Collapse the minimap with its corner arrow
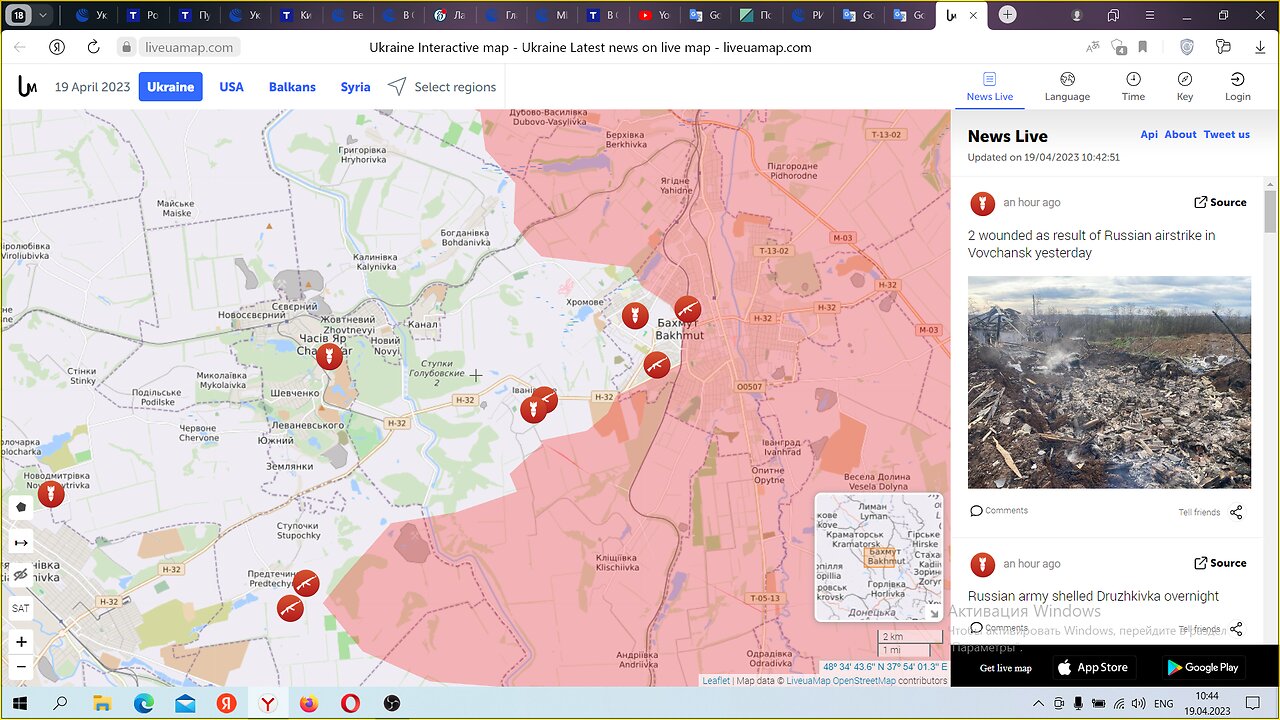 pyautogui.click(x=934, y=613)
